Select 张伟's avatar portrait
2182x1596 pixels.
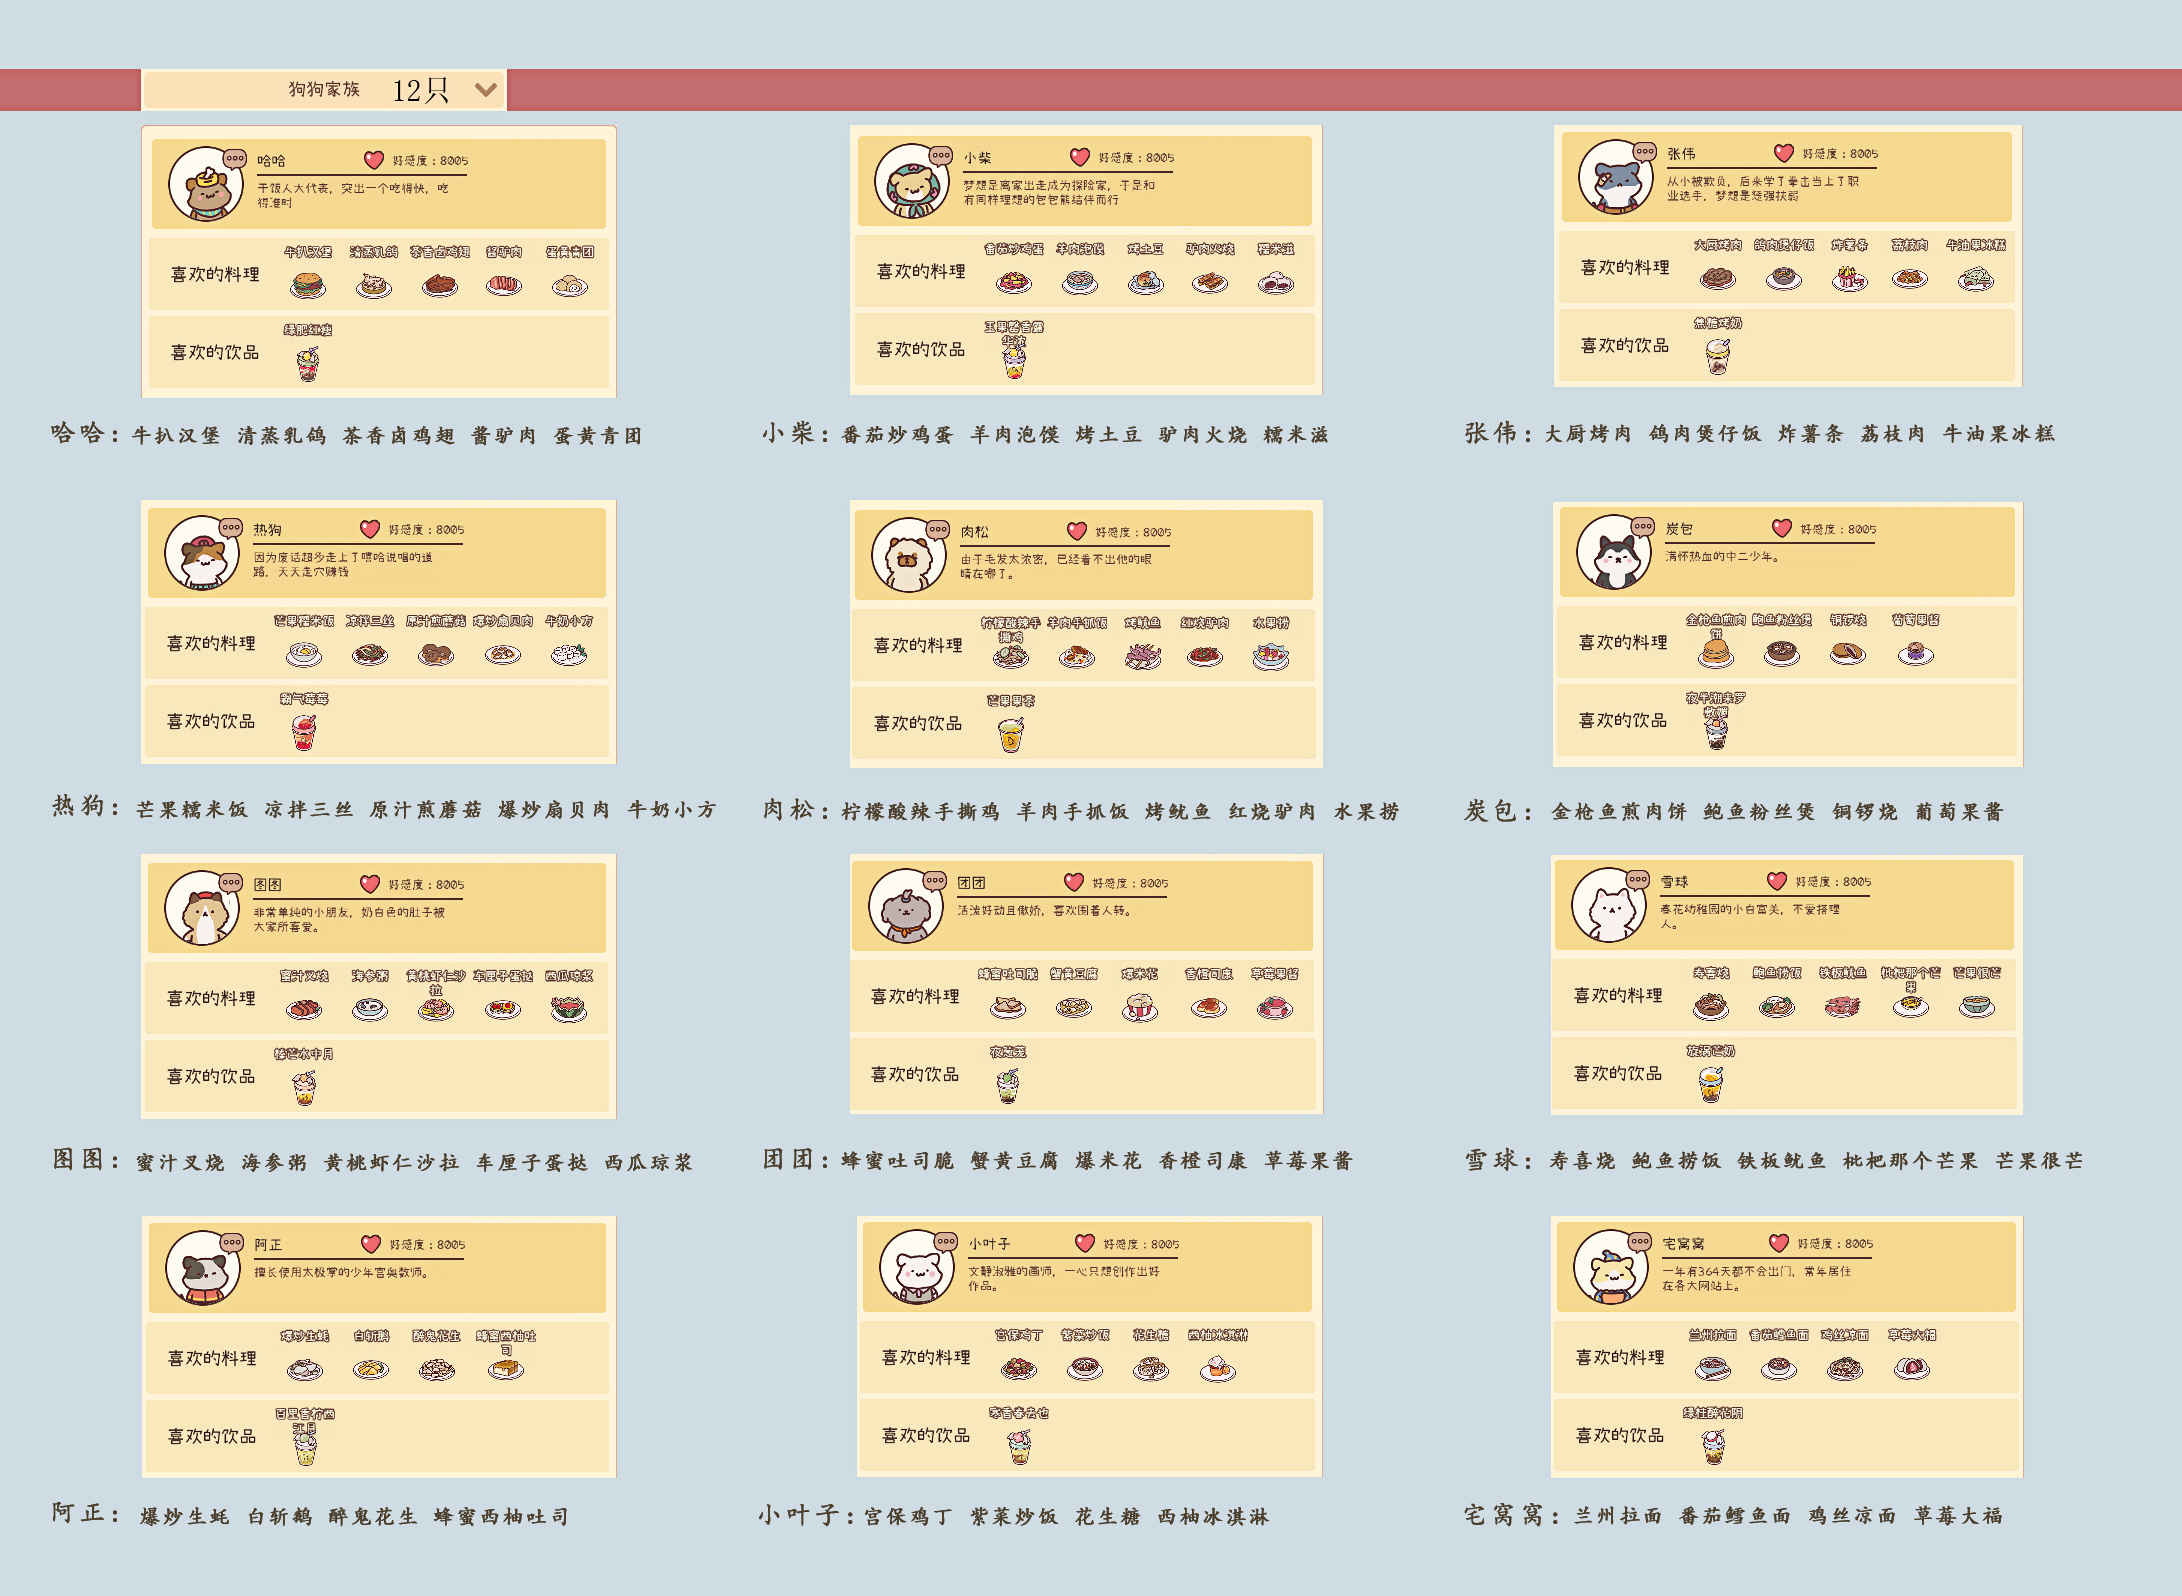1615,178
